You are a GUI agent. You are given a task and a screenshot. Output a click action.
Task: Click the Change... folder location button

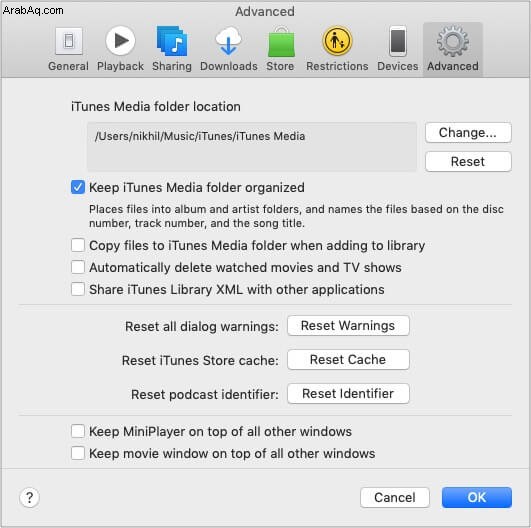coord(468,132)
